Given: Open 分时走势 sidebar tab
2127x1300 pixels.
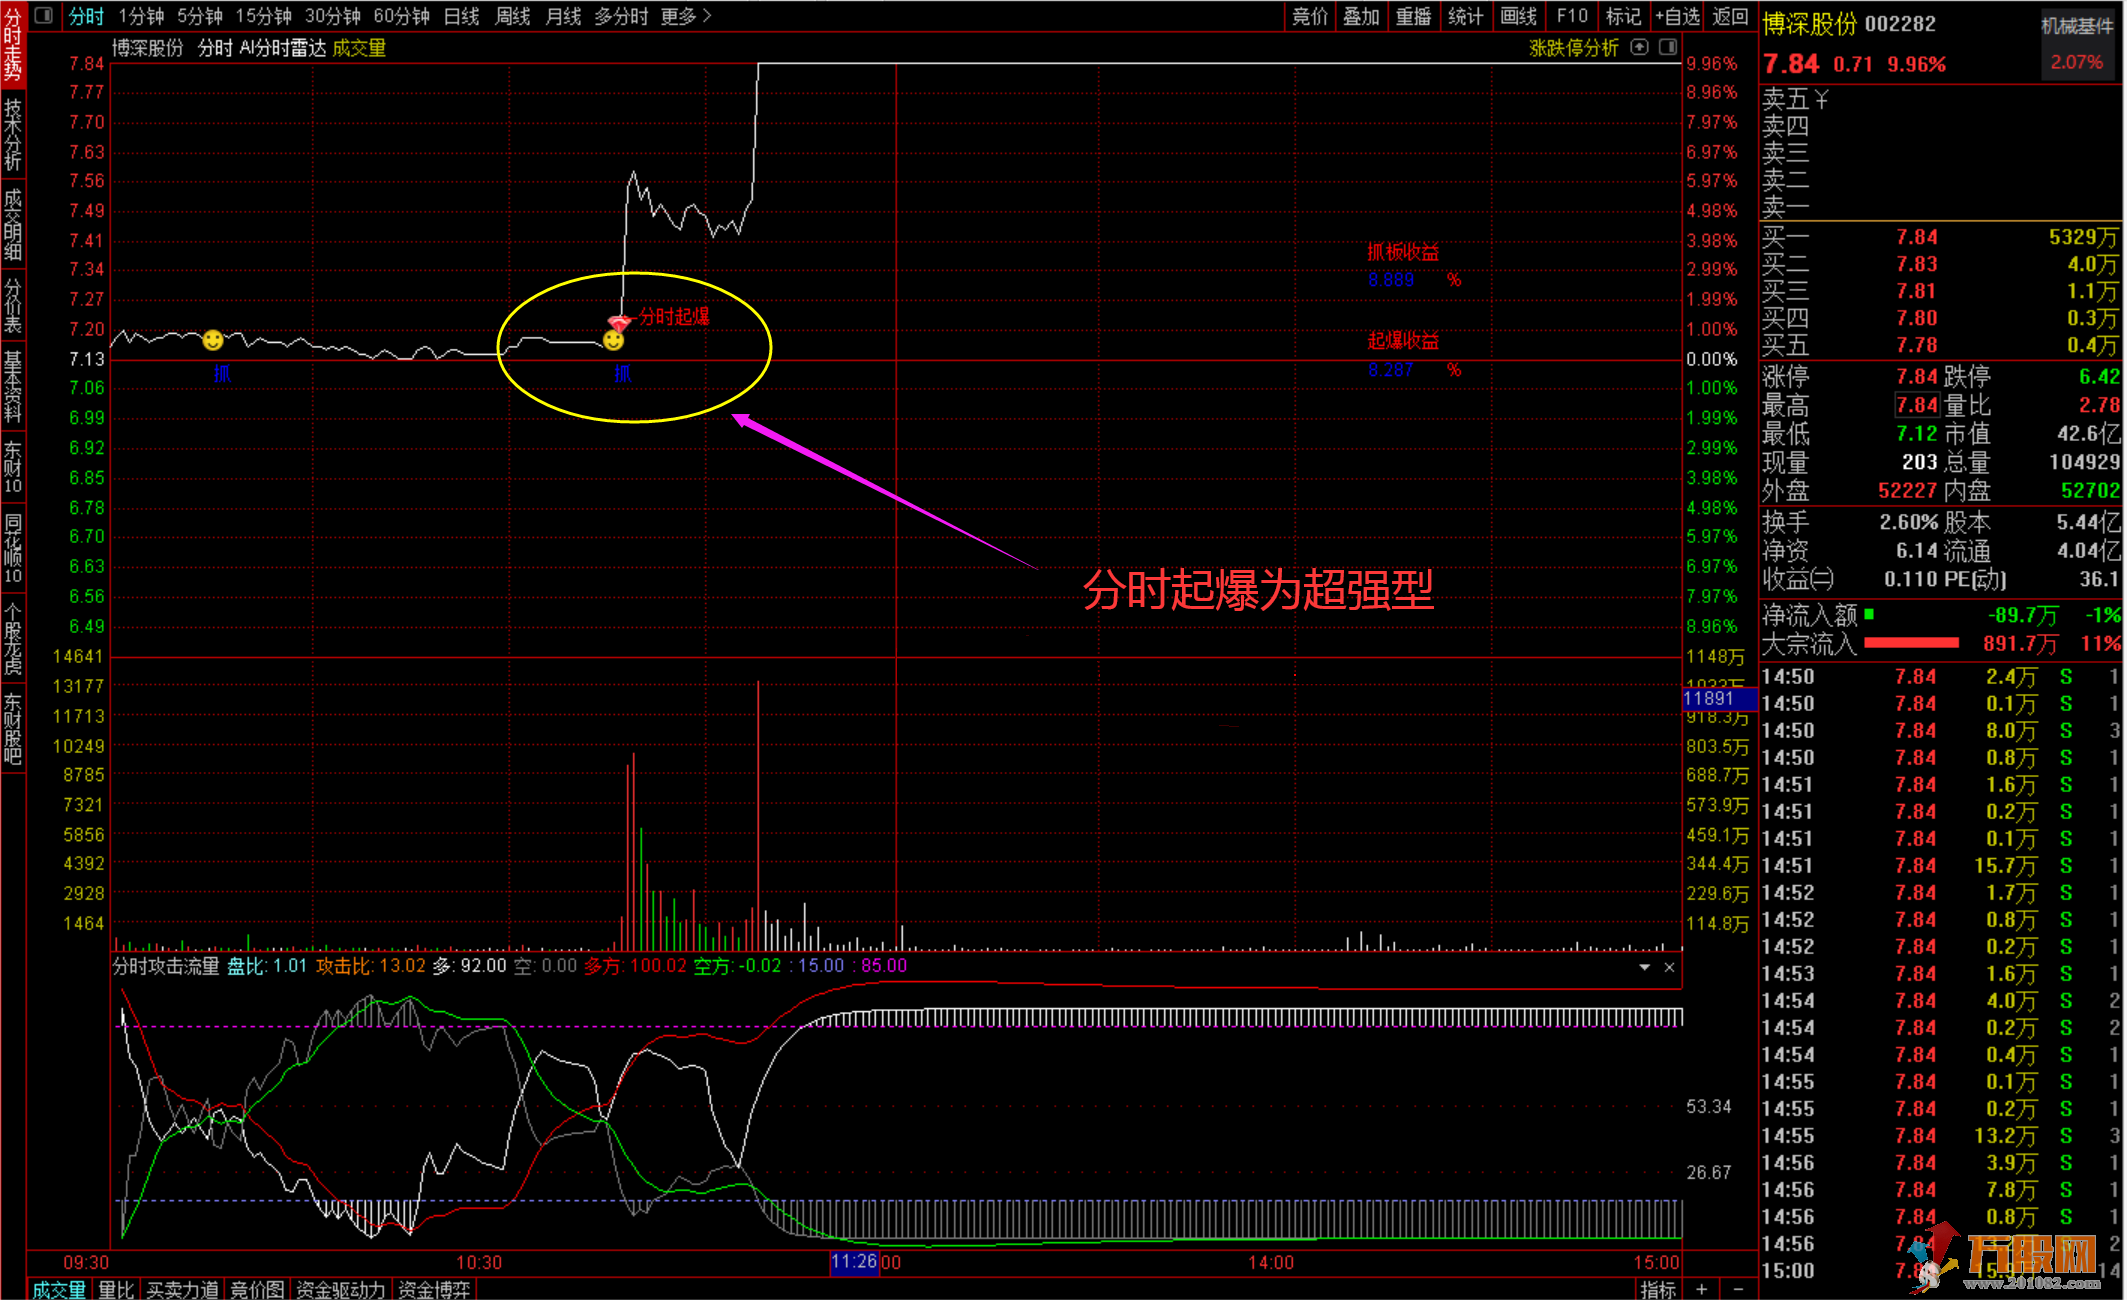Looking at the screenshot, I should coord(13,43).
